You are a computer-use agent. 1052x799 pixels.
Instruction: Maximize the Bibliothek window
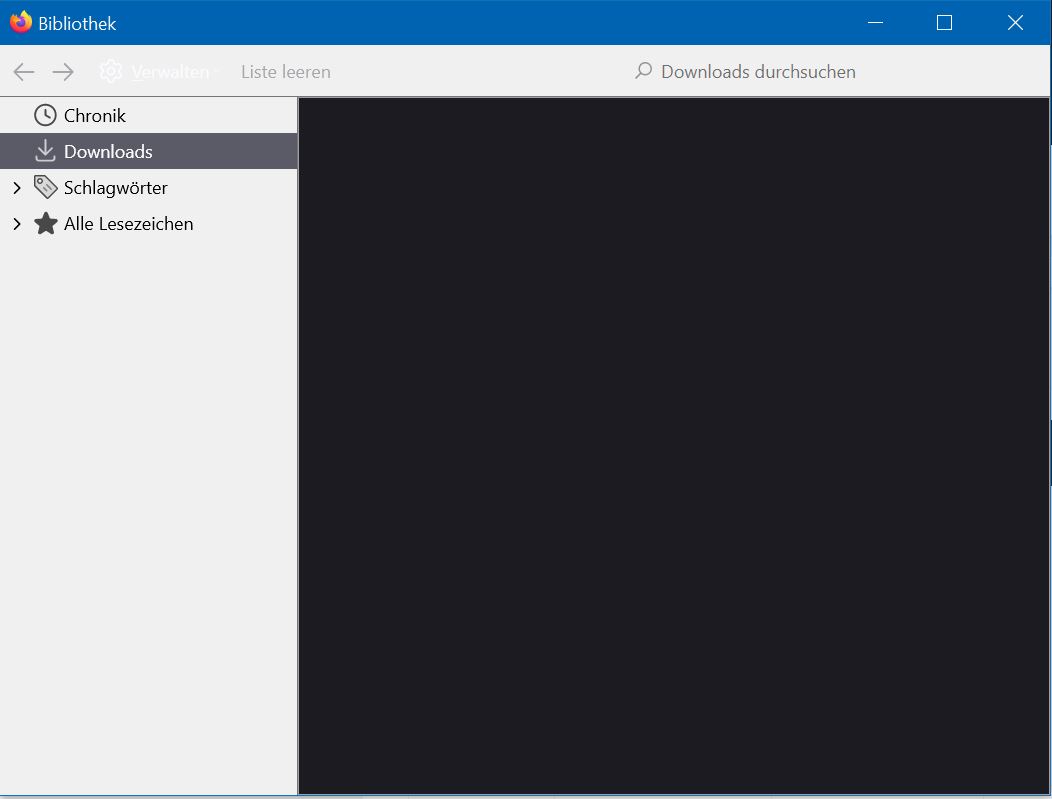(944, 23)
